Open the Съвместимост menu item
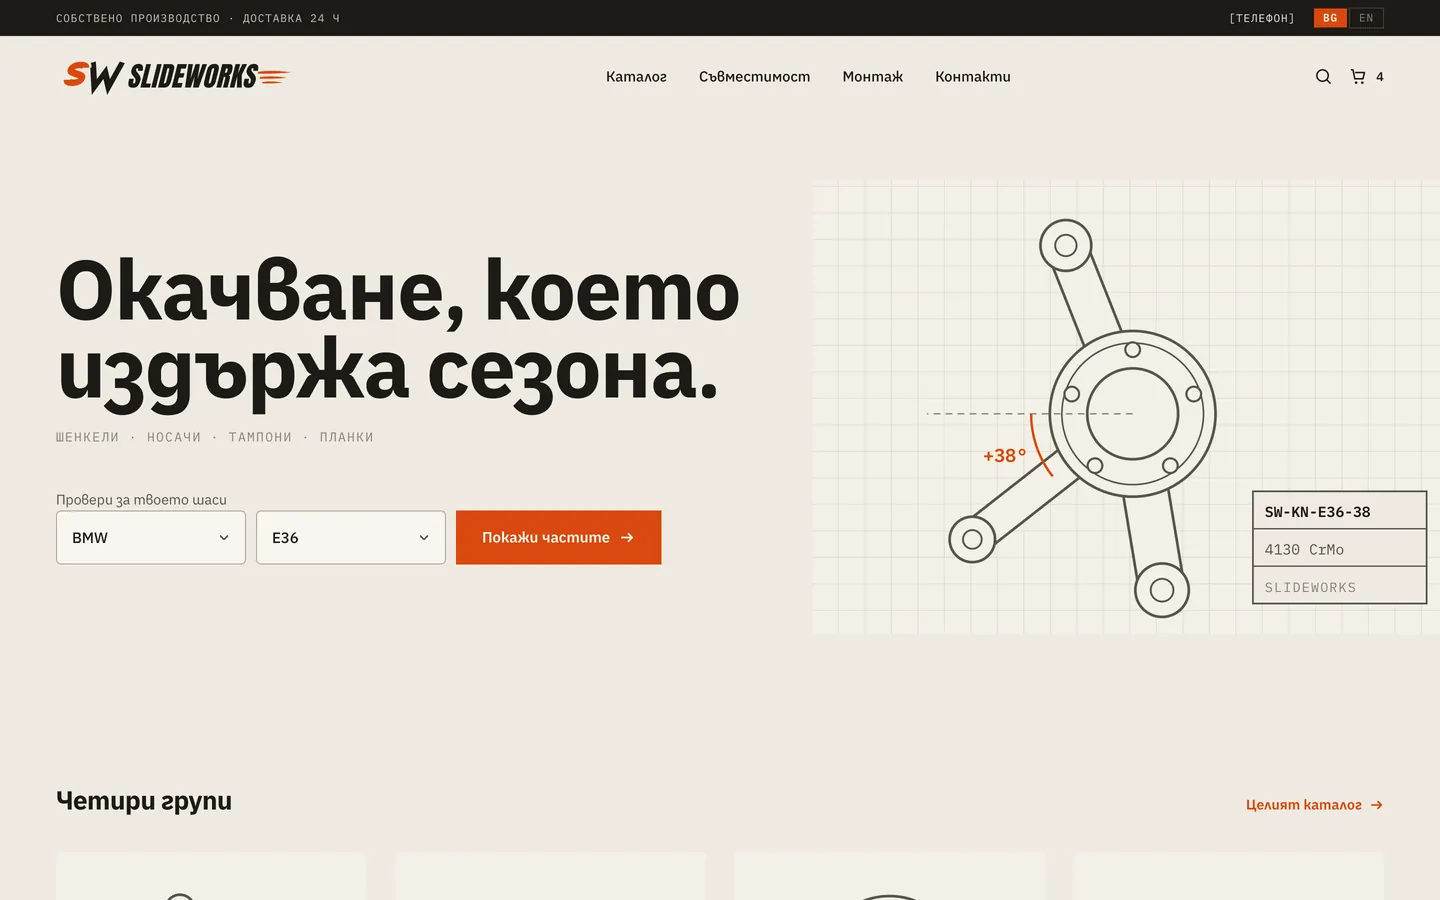The height and width of the screenshot is (900, 1440). pos(755,77)
